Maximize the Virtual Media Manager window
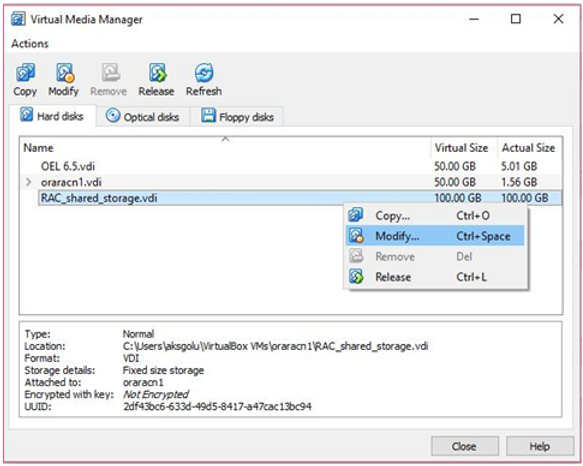The image size is (583, 466). point(516,19)
